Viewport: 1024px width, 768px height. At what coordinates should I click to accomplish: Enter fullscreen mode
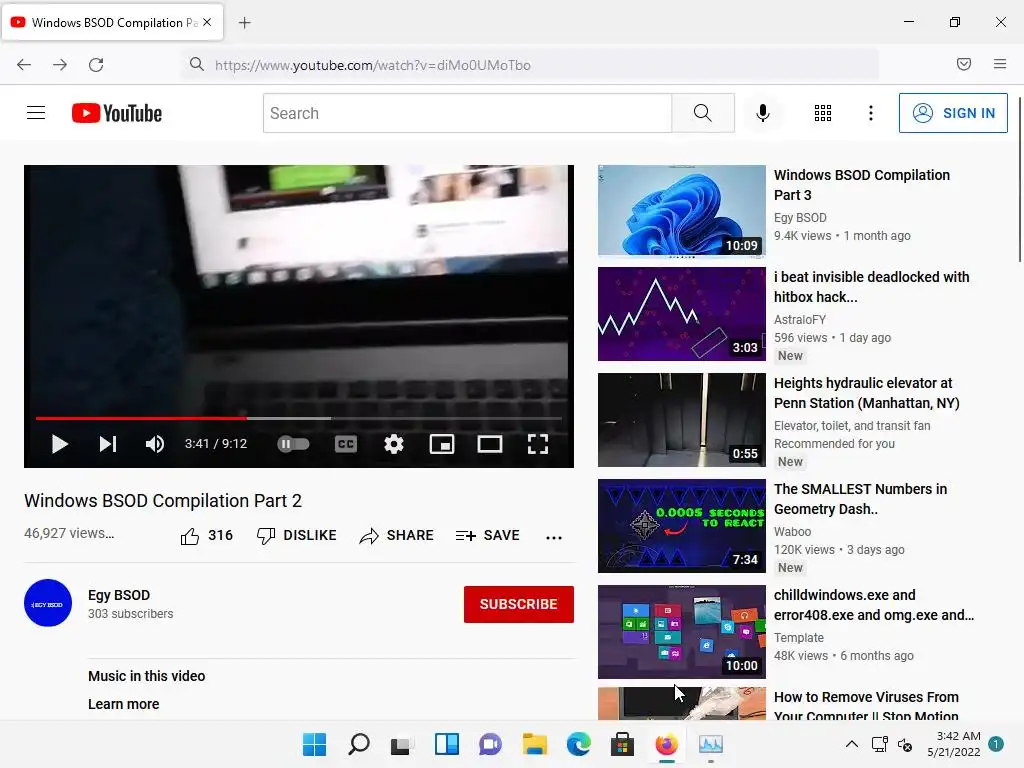click(537, 444)
